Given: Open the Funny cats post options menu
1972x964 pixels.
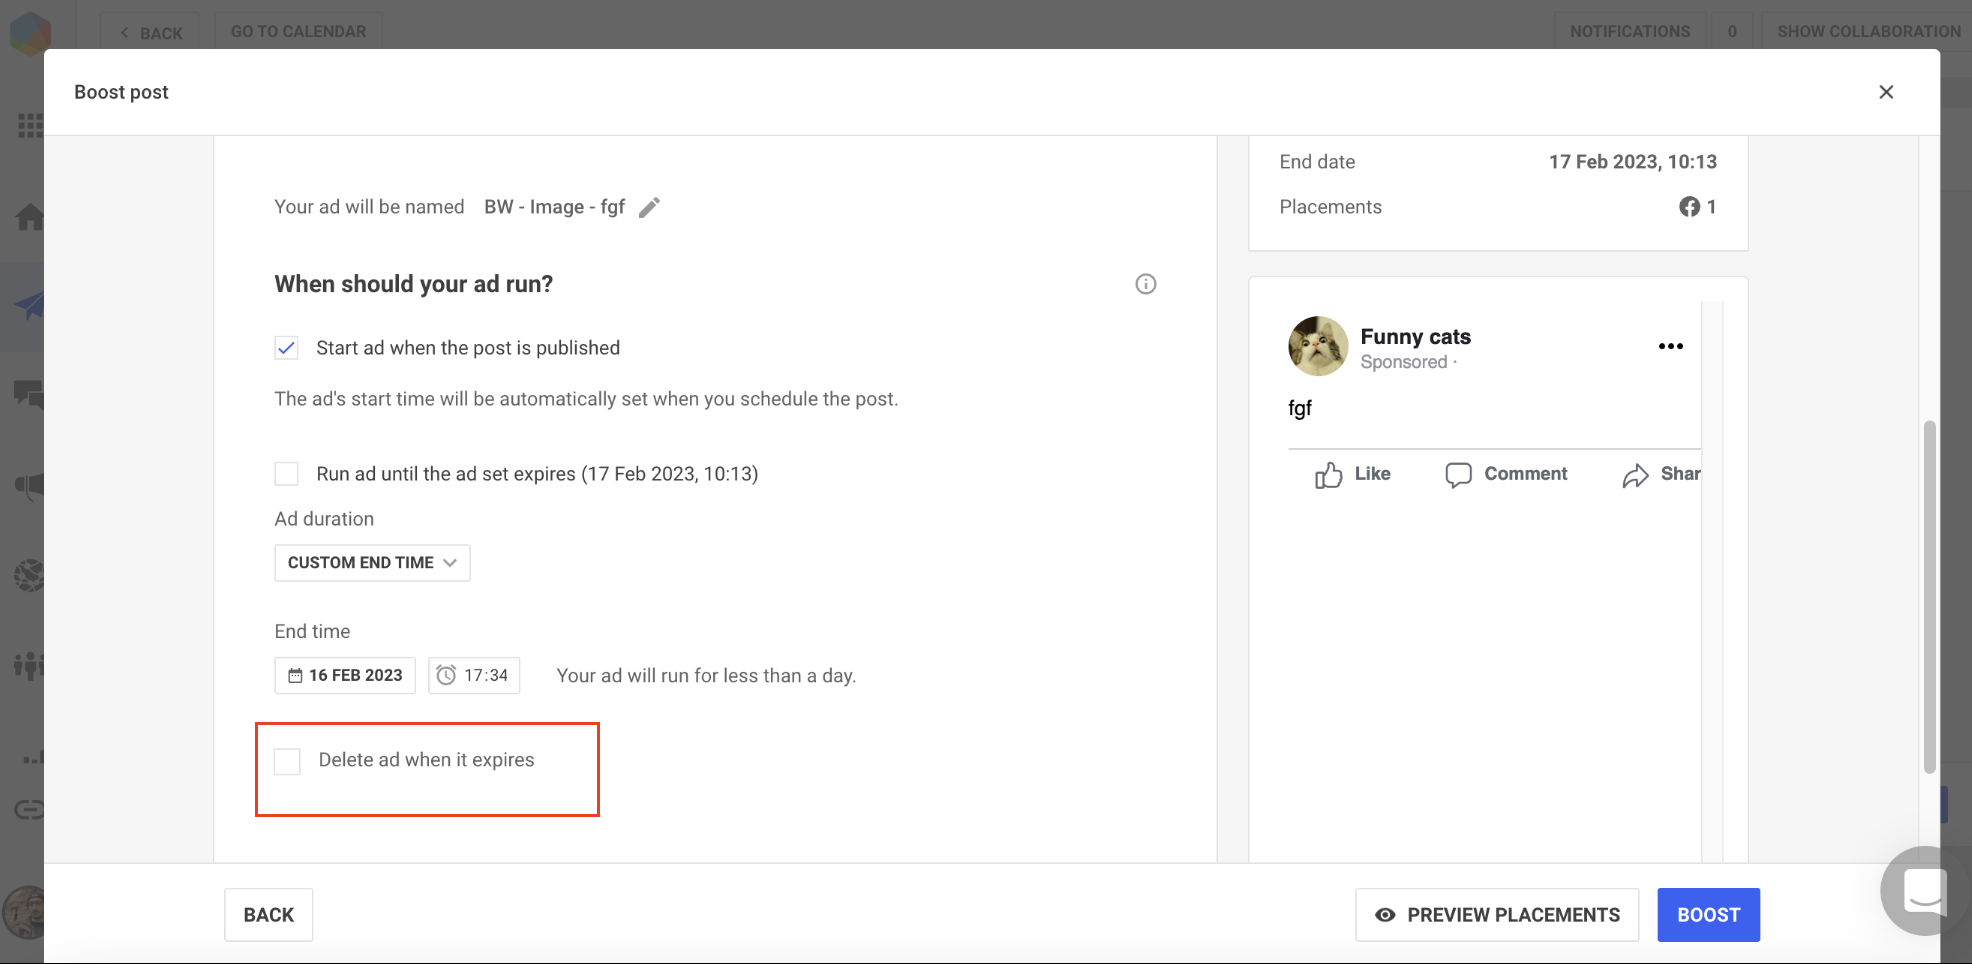Looking at the screenshot, I should coord(1671,346).
